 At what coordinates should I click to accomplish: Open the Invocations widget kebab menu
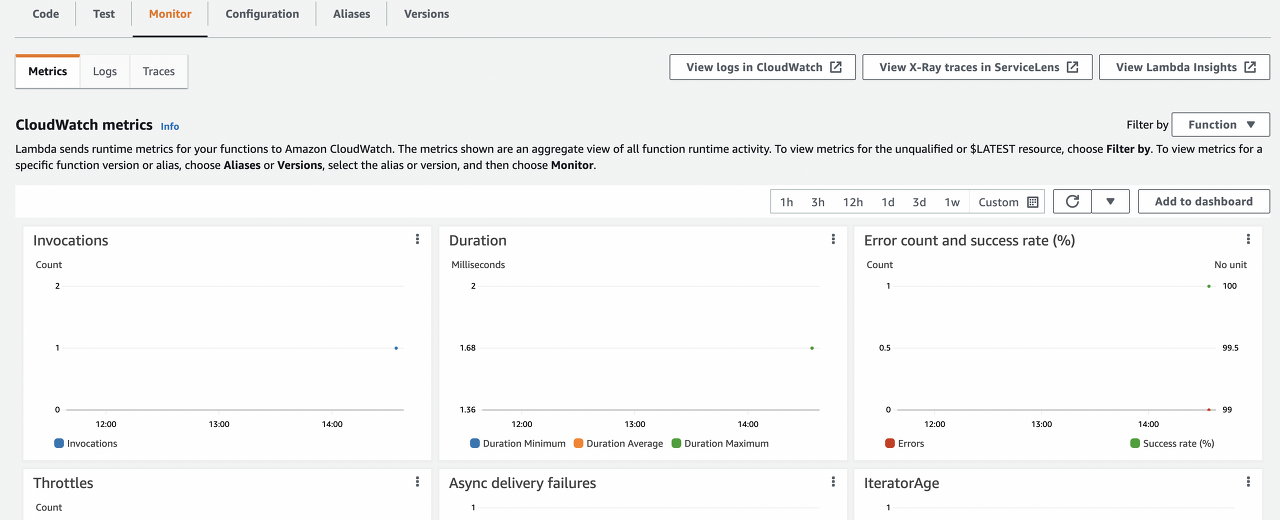click(x=417, y=239)
